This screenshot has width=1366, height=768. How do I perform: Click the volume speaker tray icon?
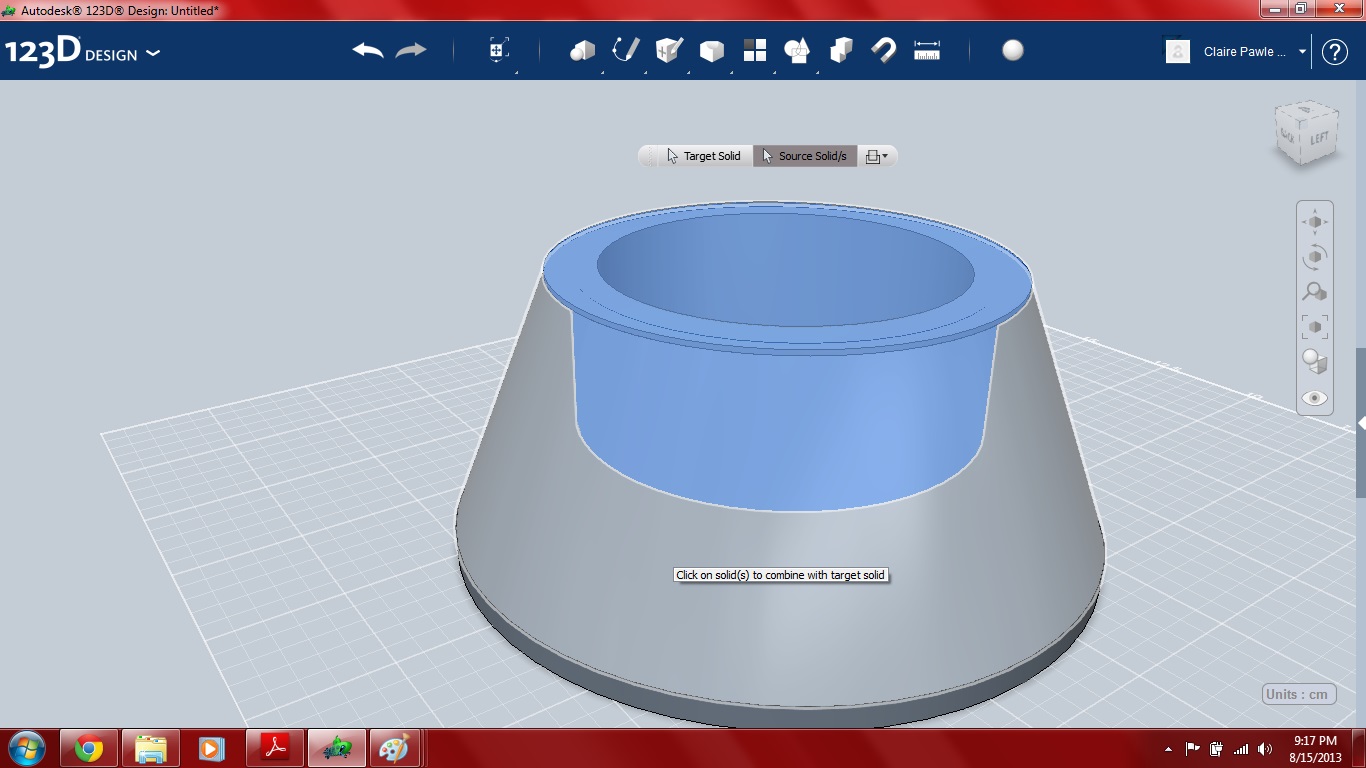(1265, 749)
